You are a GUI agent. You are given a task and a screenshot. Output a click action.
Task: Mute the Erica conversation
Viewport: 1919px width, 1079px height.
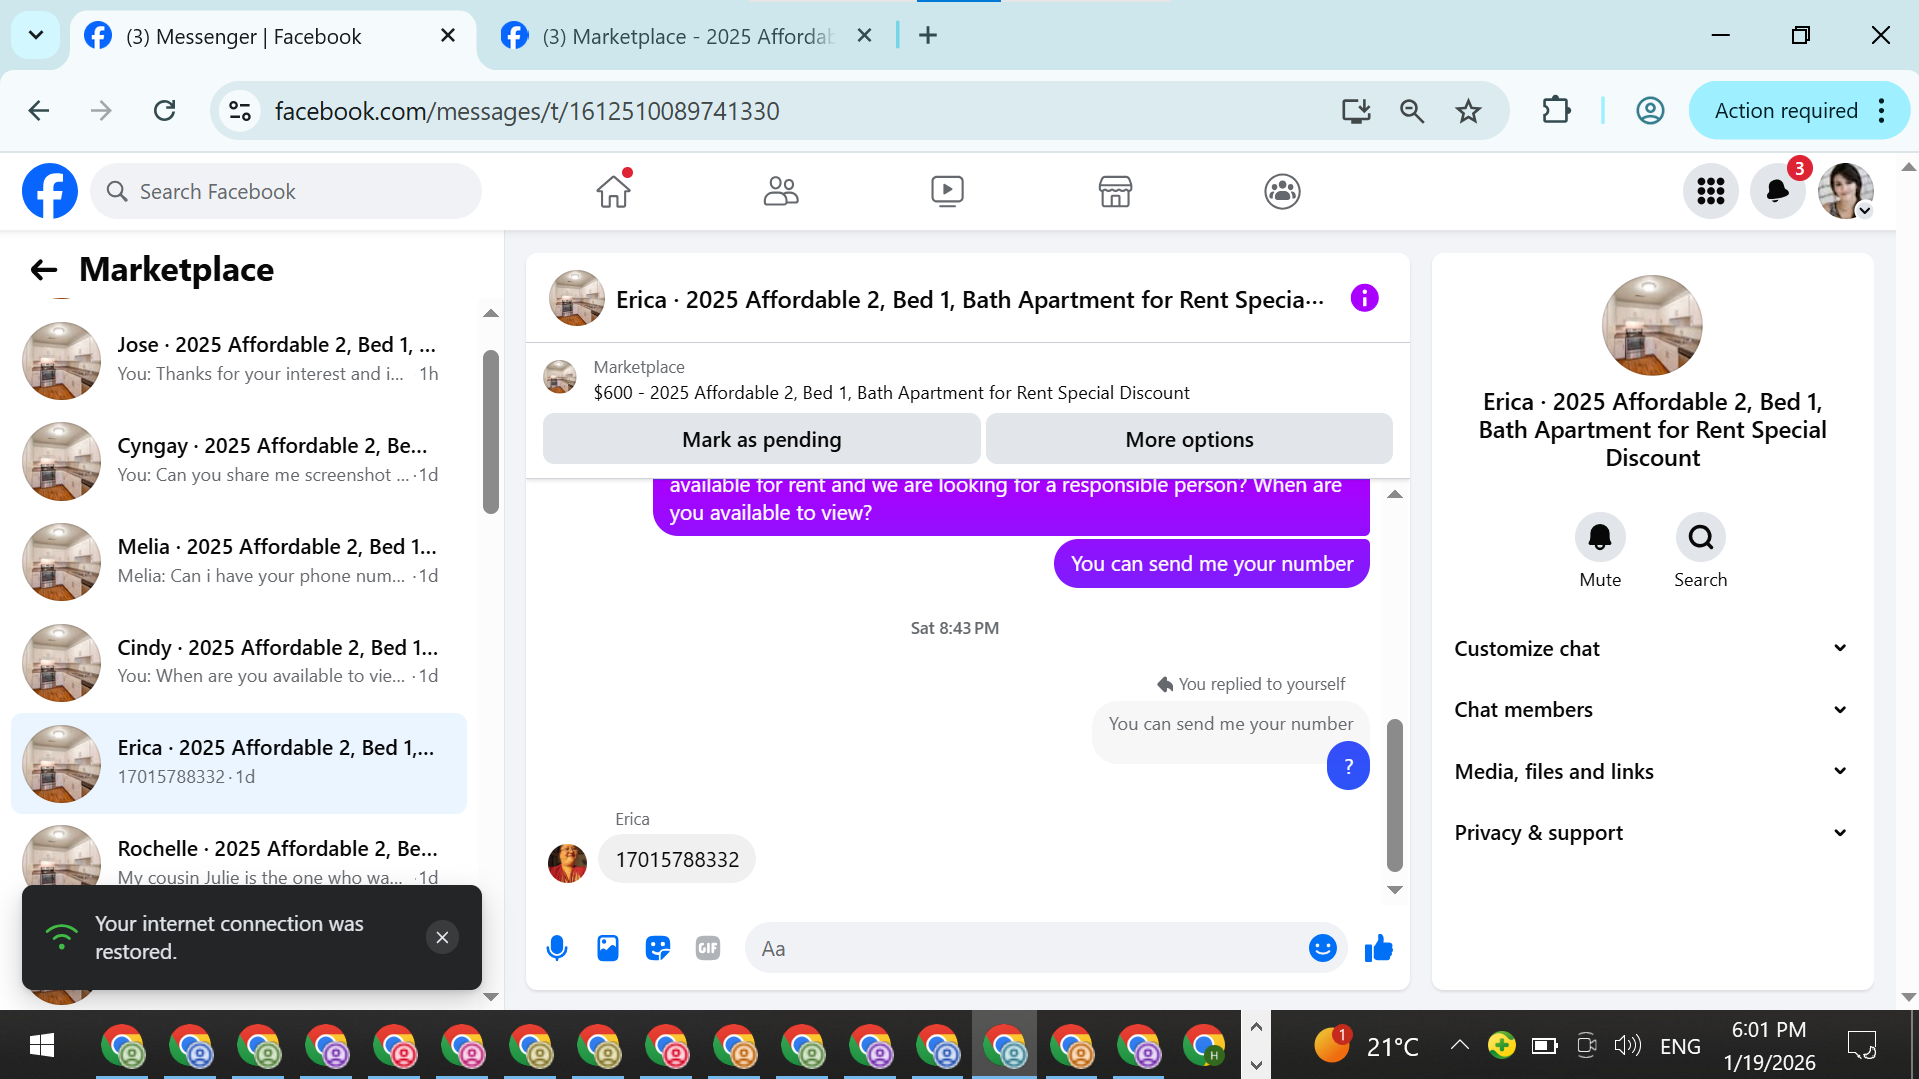(x=1600, y=538)
